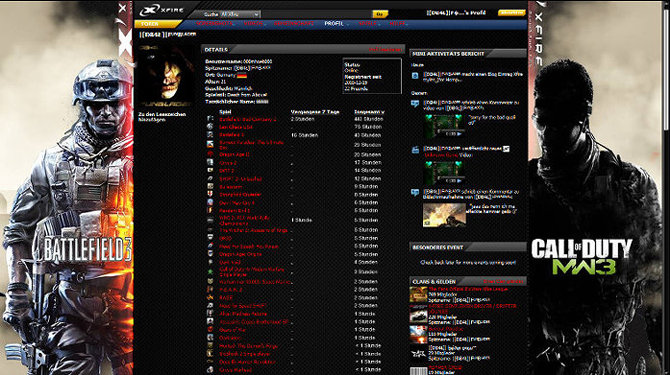Click the red link in CLANS & GILDEN header
This screenshot has height=375, width=670.
coord(503,281)
